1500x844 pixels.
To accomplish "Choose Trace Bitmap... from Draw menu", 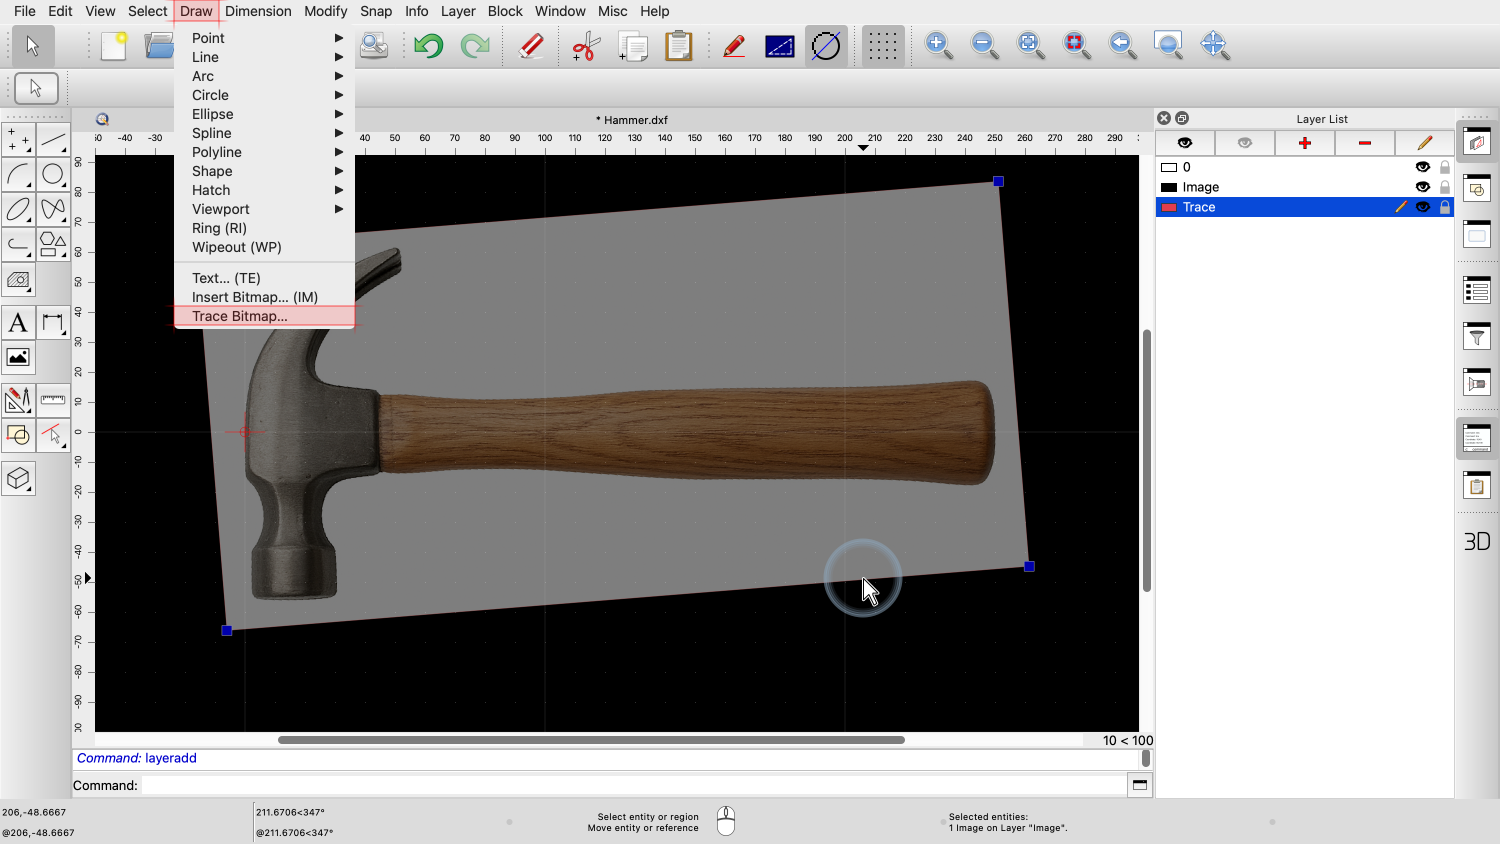I will tap(240, 316).
